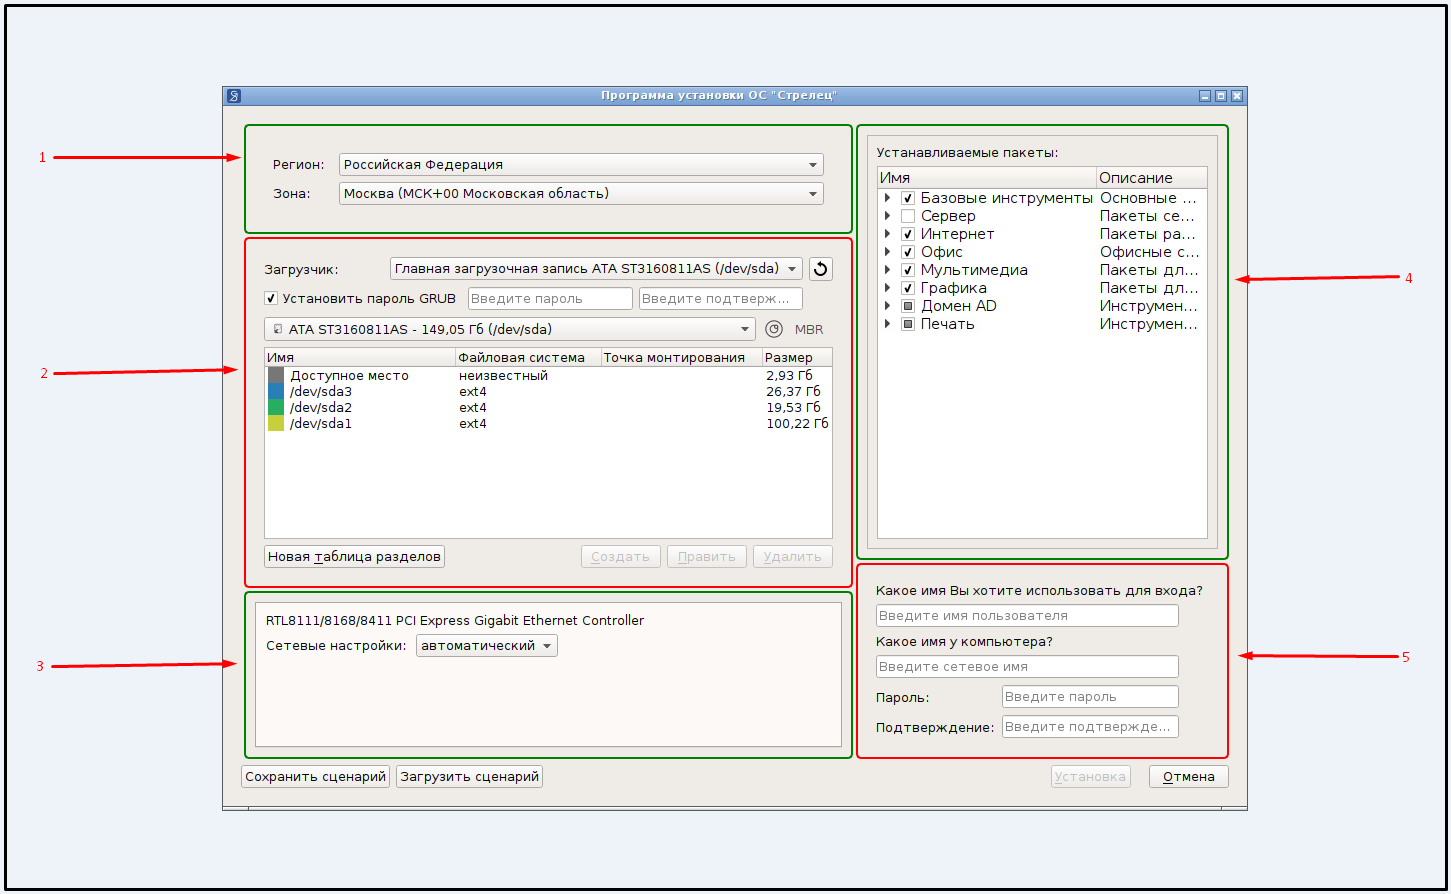1451x894 pixels.
Task: Focus the computer network name field
Action: [1027, 666]
